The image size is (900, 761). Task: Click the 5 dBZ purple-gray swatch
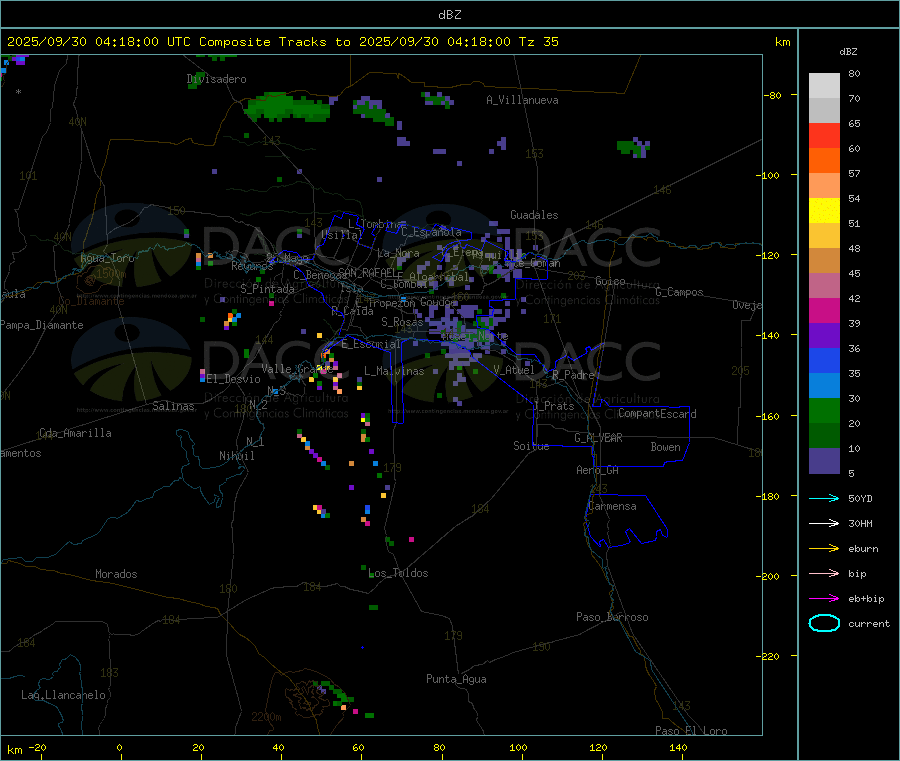(824, 461)
